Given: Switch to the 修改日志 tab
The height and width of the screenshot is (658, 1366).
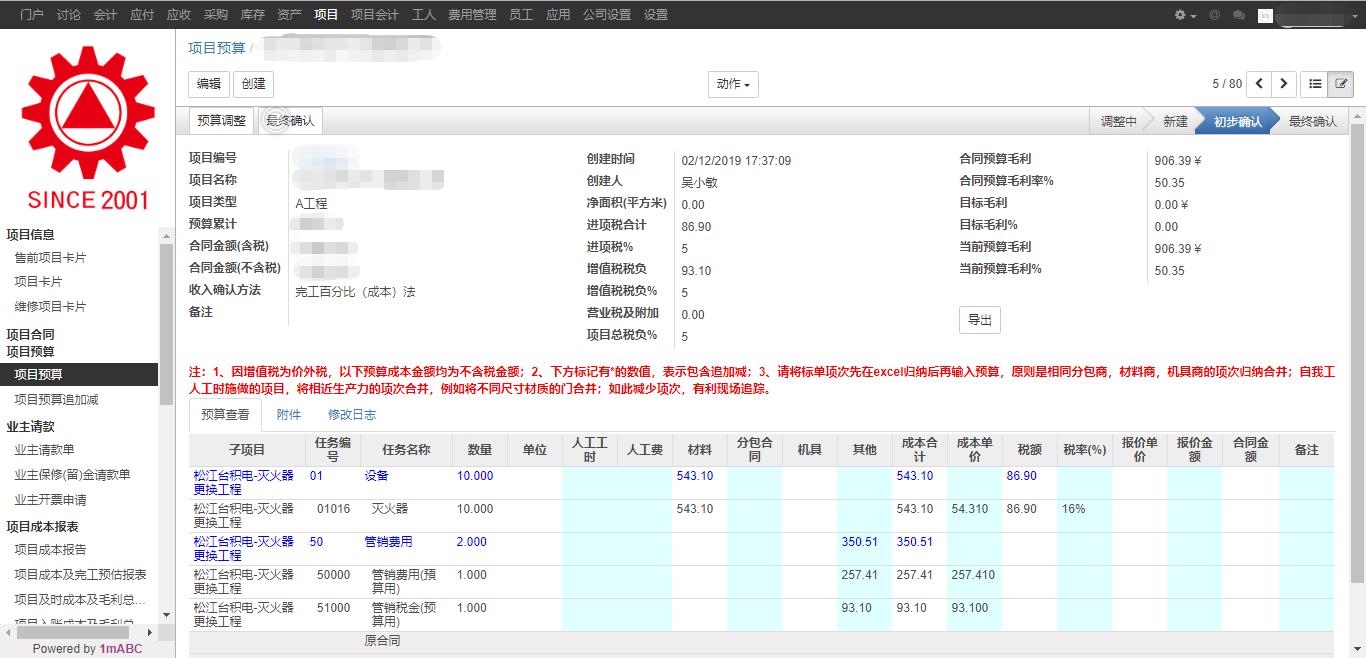Looking at the screenshot, I should click(x=352, y=414).
